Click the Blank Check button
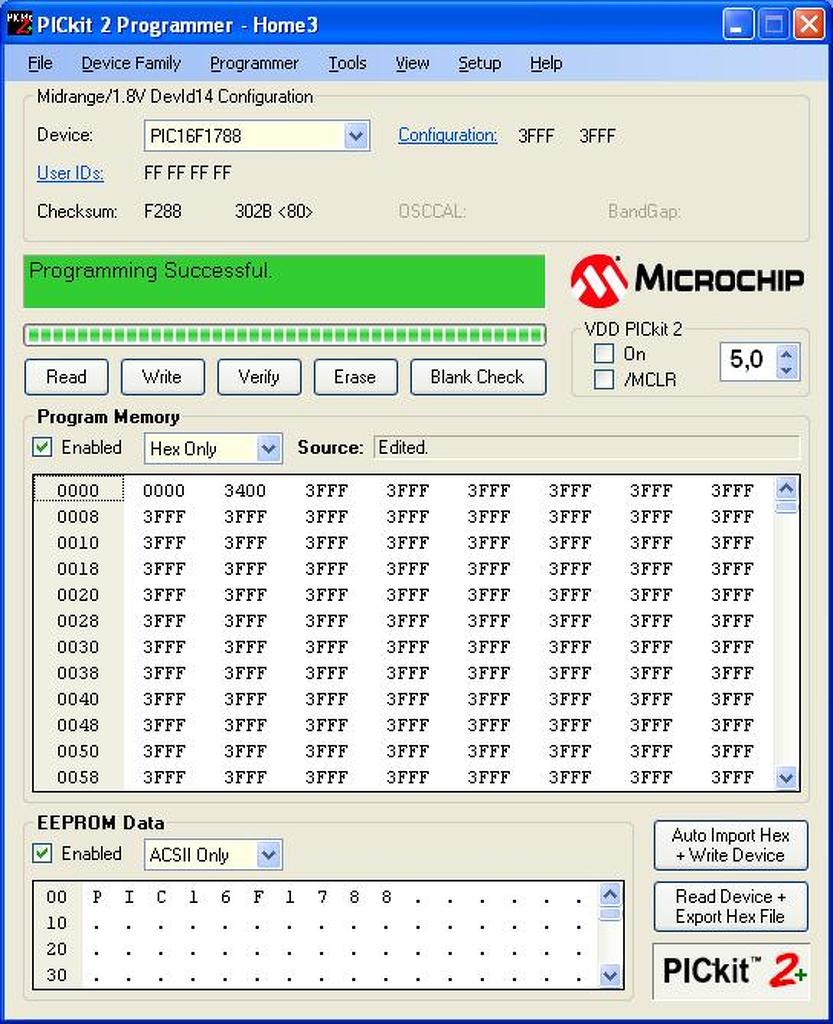The image size is (833, 1024). pyautogui.click(x=478, y=377)
